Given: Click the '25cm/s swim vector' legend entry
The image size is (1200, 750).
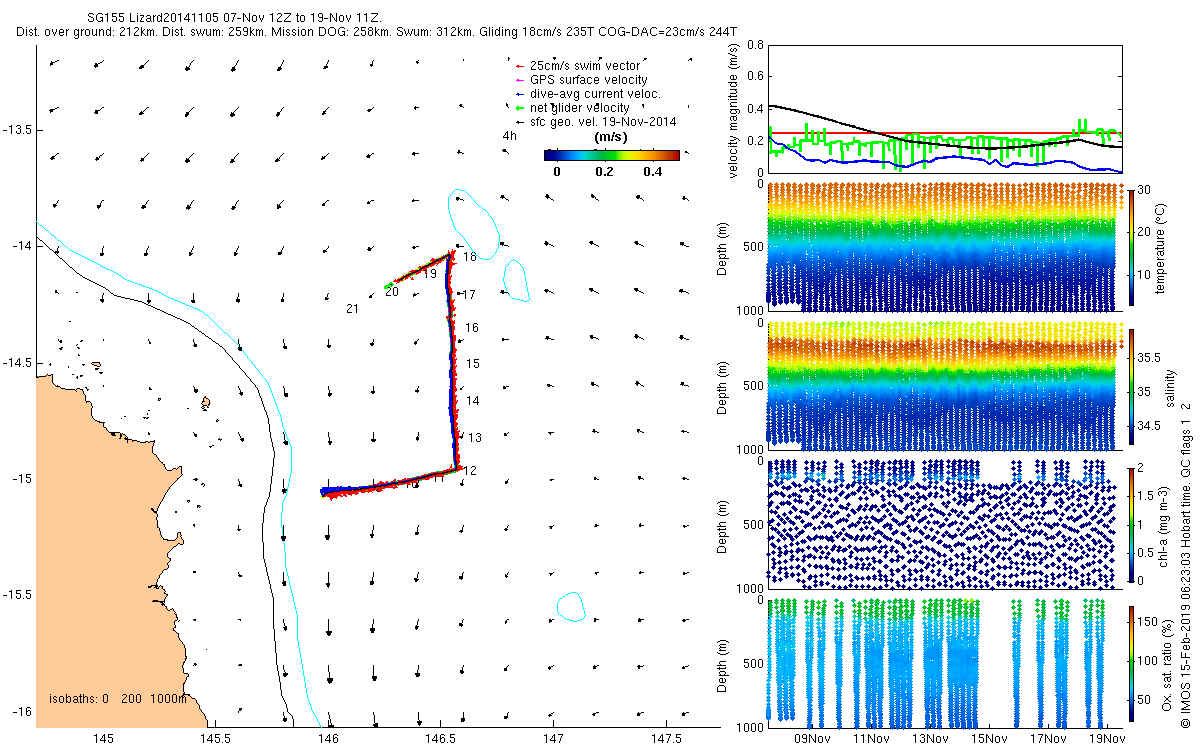Looking at the screenshot, I should point(585,66).
